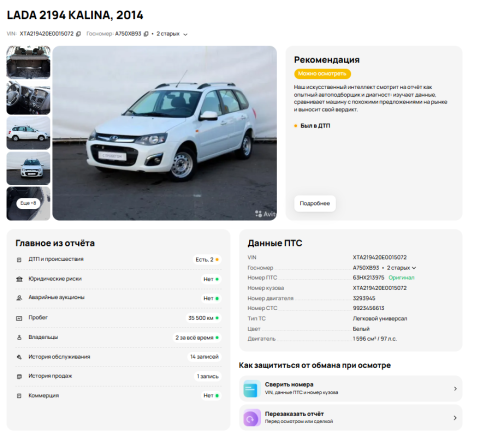The image size is (492, 447).
Task: Expand 'Перезаказать отчёт' with chevron arrow
Action: [x=455, y=418]
